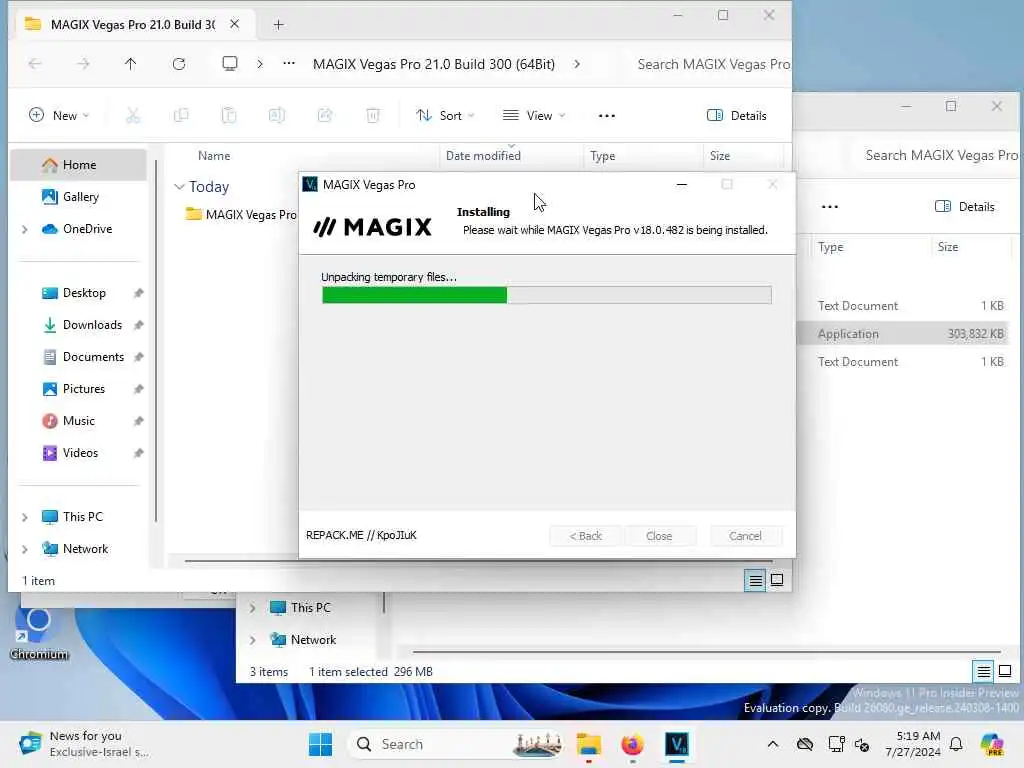
Task: Select Gallery in navigation pane
Action: pyautogui.click(x=79, y=197)
